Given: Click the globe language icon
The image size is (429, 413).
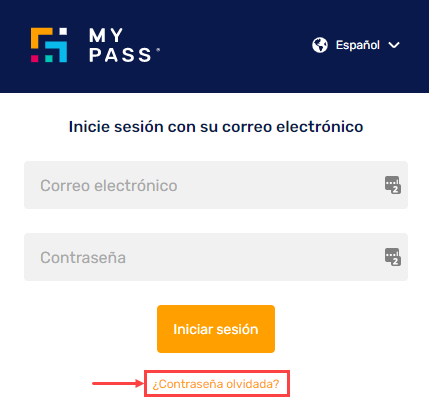Looking at the screenshot, I should click(x=320, y=45).
